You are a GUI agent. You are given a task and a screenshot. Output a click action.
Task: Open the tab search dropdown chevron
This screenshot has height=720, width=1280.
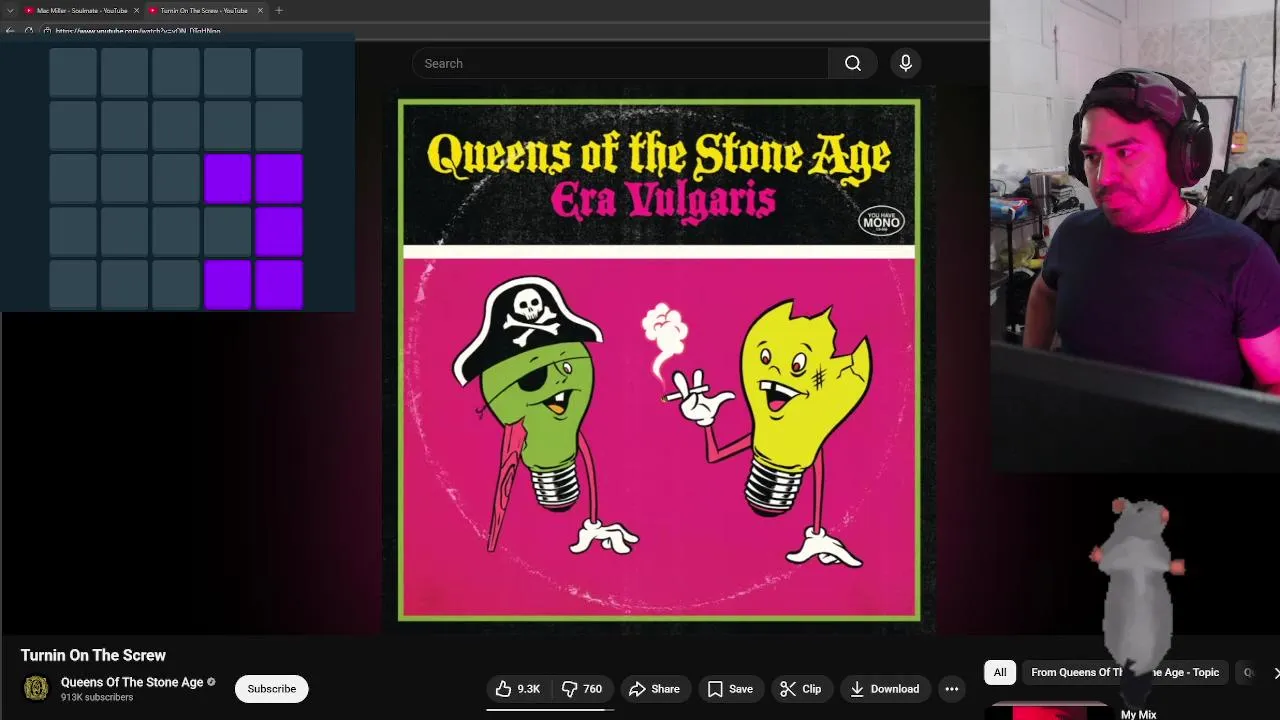(x=9, y=10)
